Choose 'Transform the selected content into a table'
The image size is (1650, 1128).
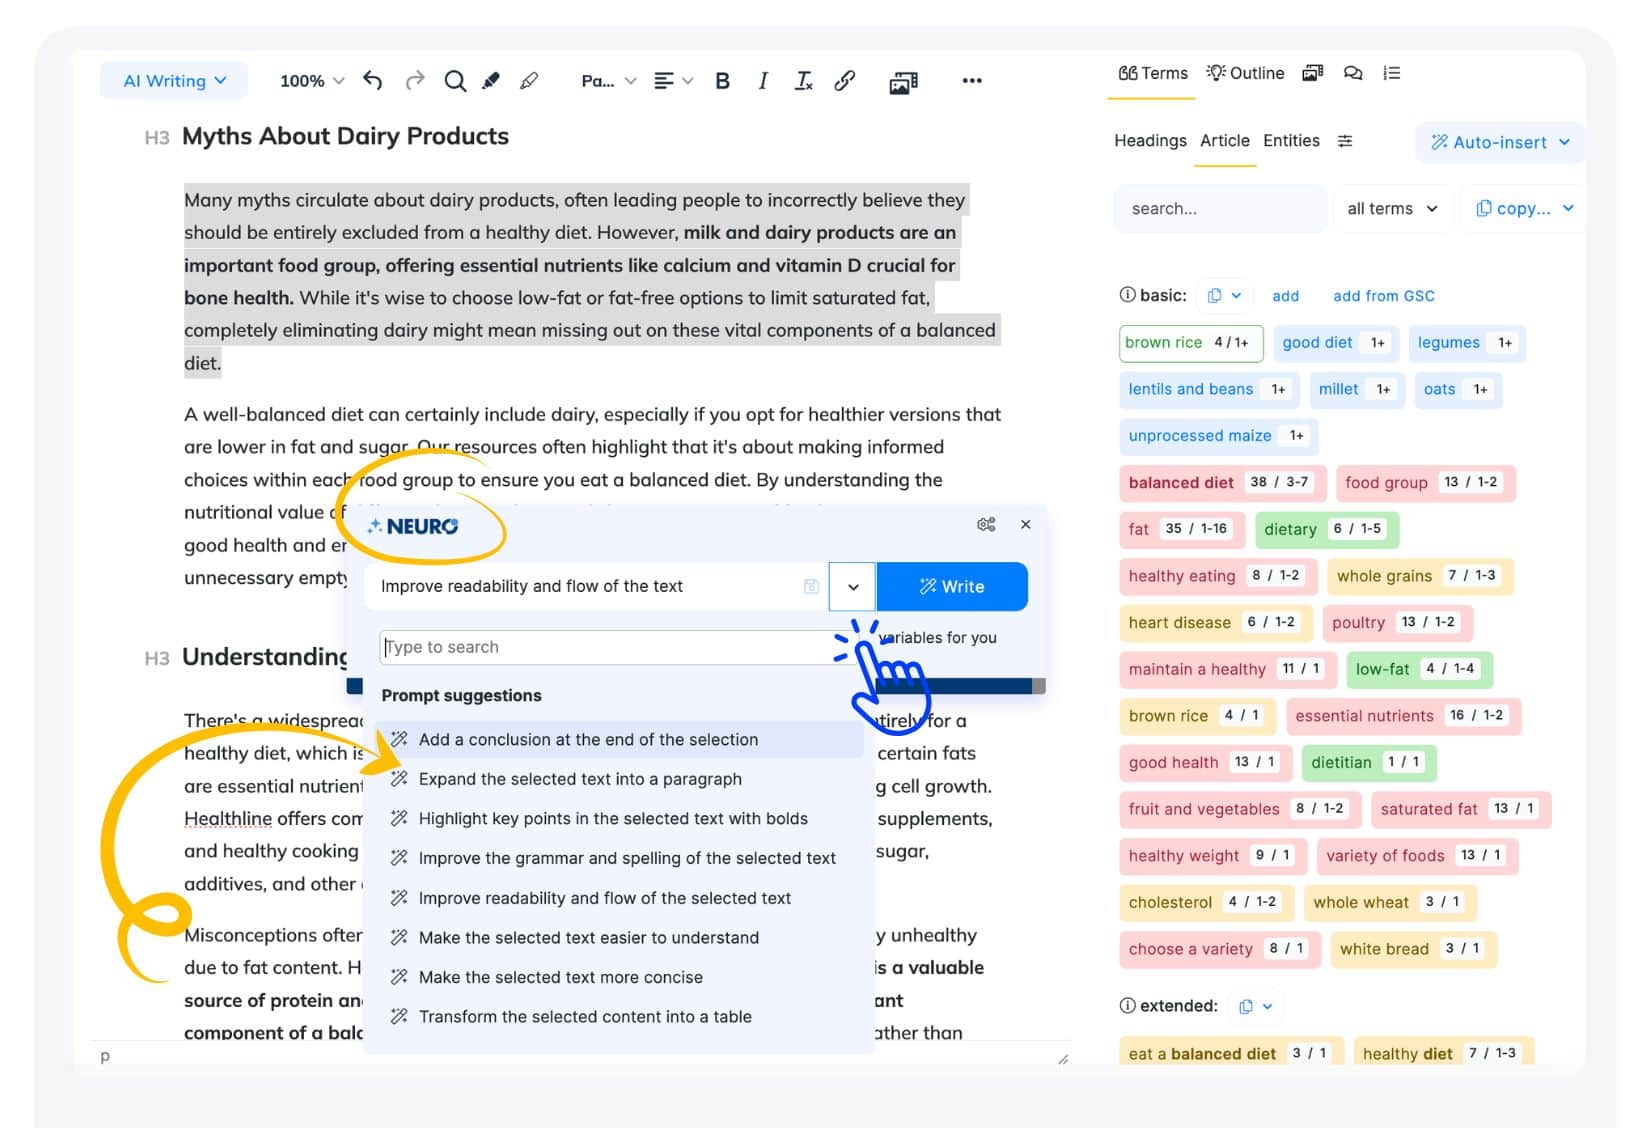[x=618, y=1016]
